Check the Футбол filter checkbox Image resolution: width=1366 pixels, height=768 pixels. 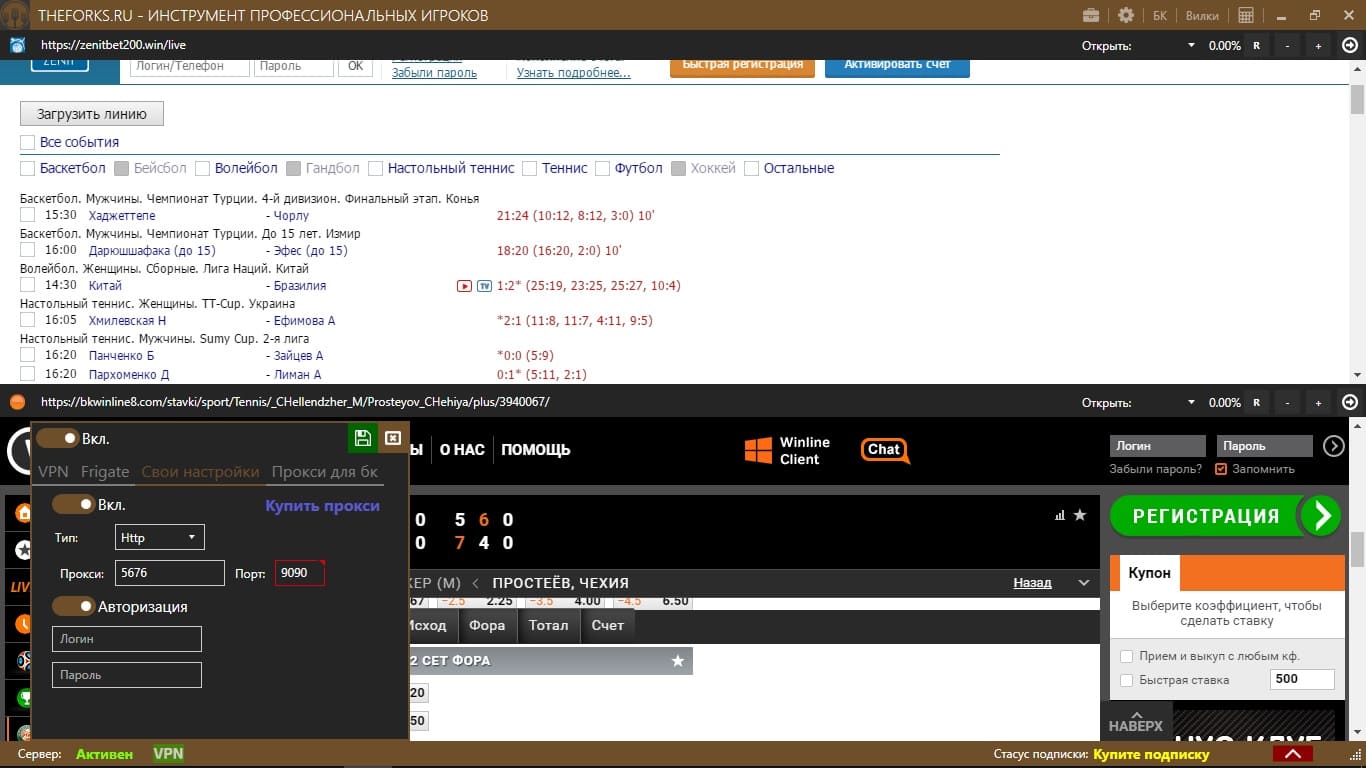click(x=603, y=168)
